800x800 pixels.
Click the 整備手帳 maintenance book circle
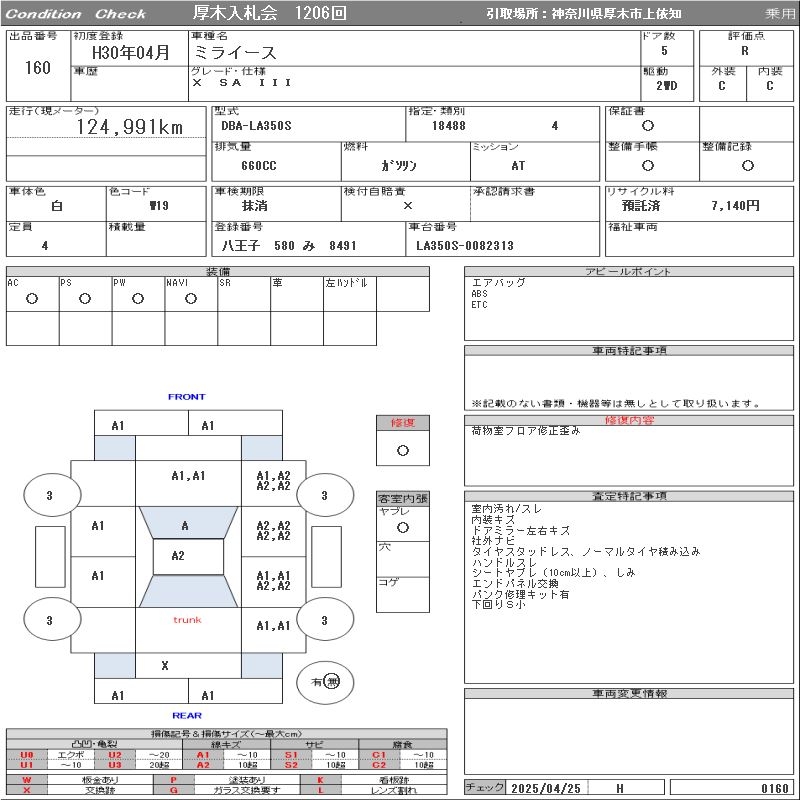point(648,165)
